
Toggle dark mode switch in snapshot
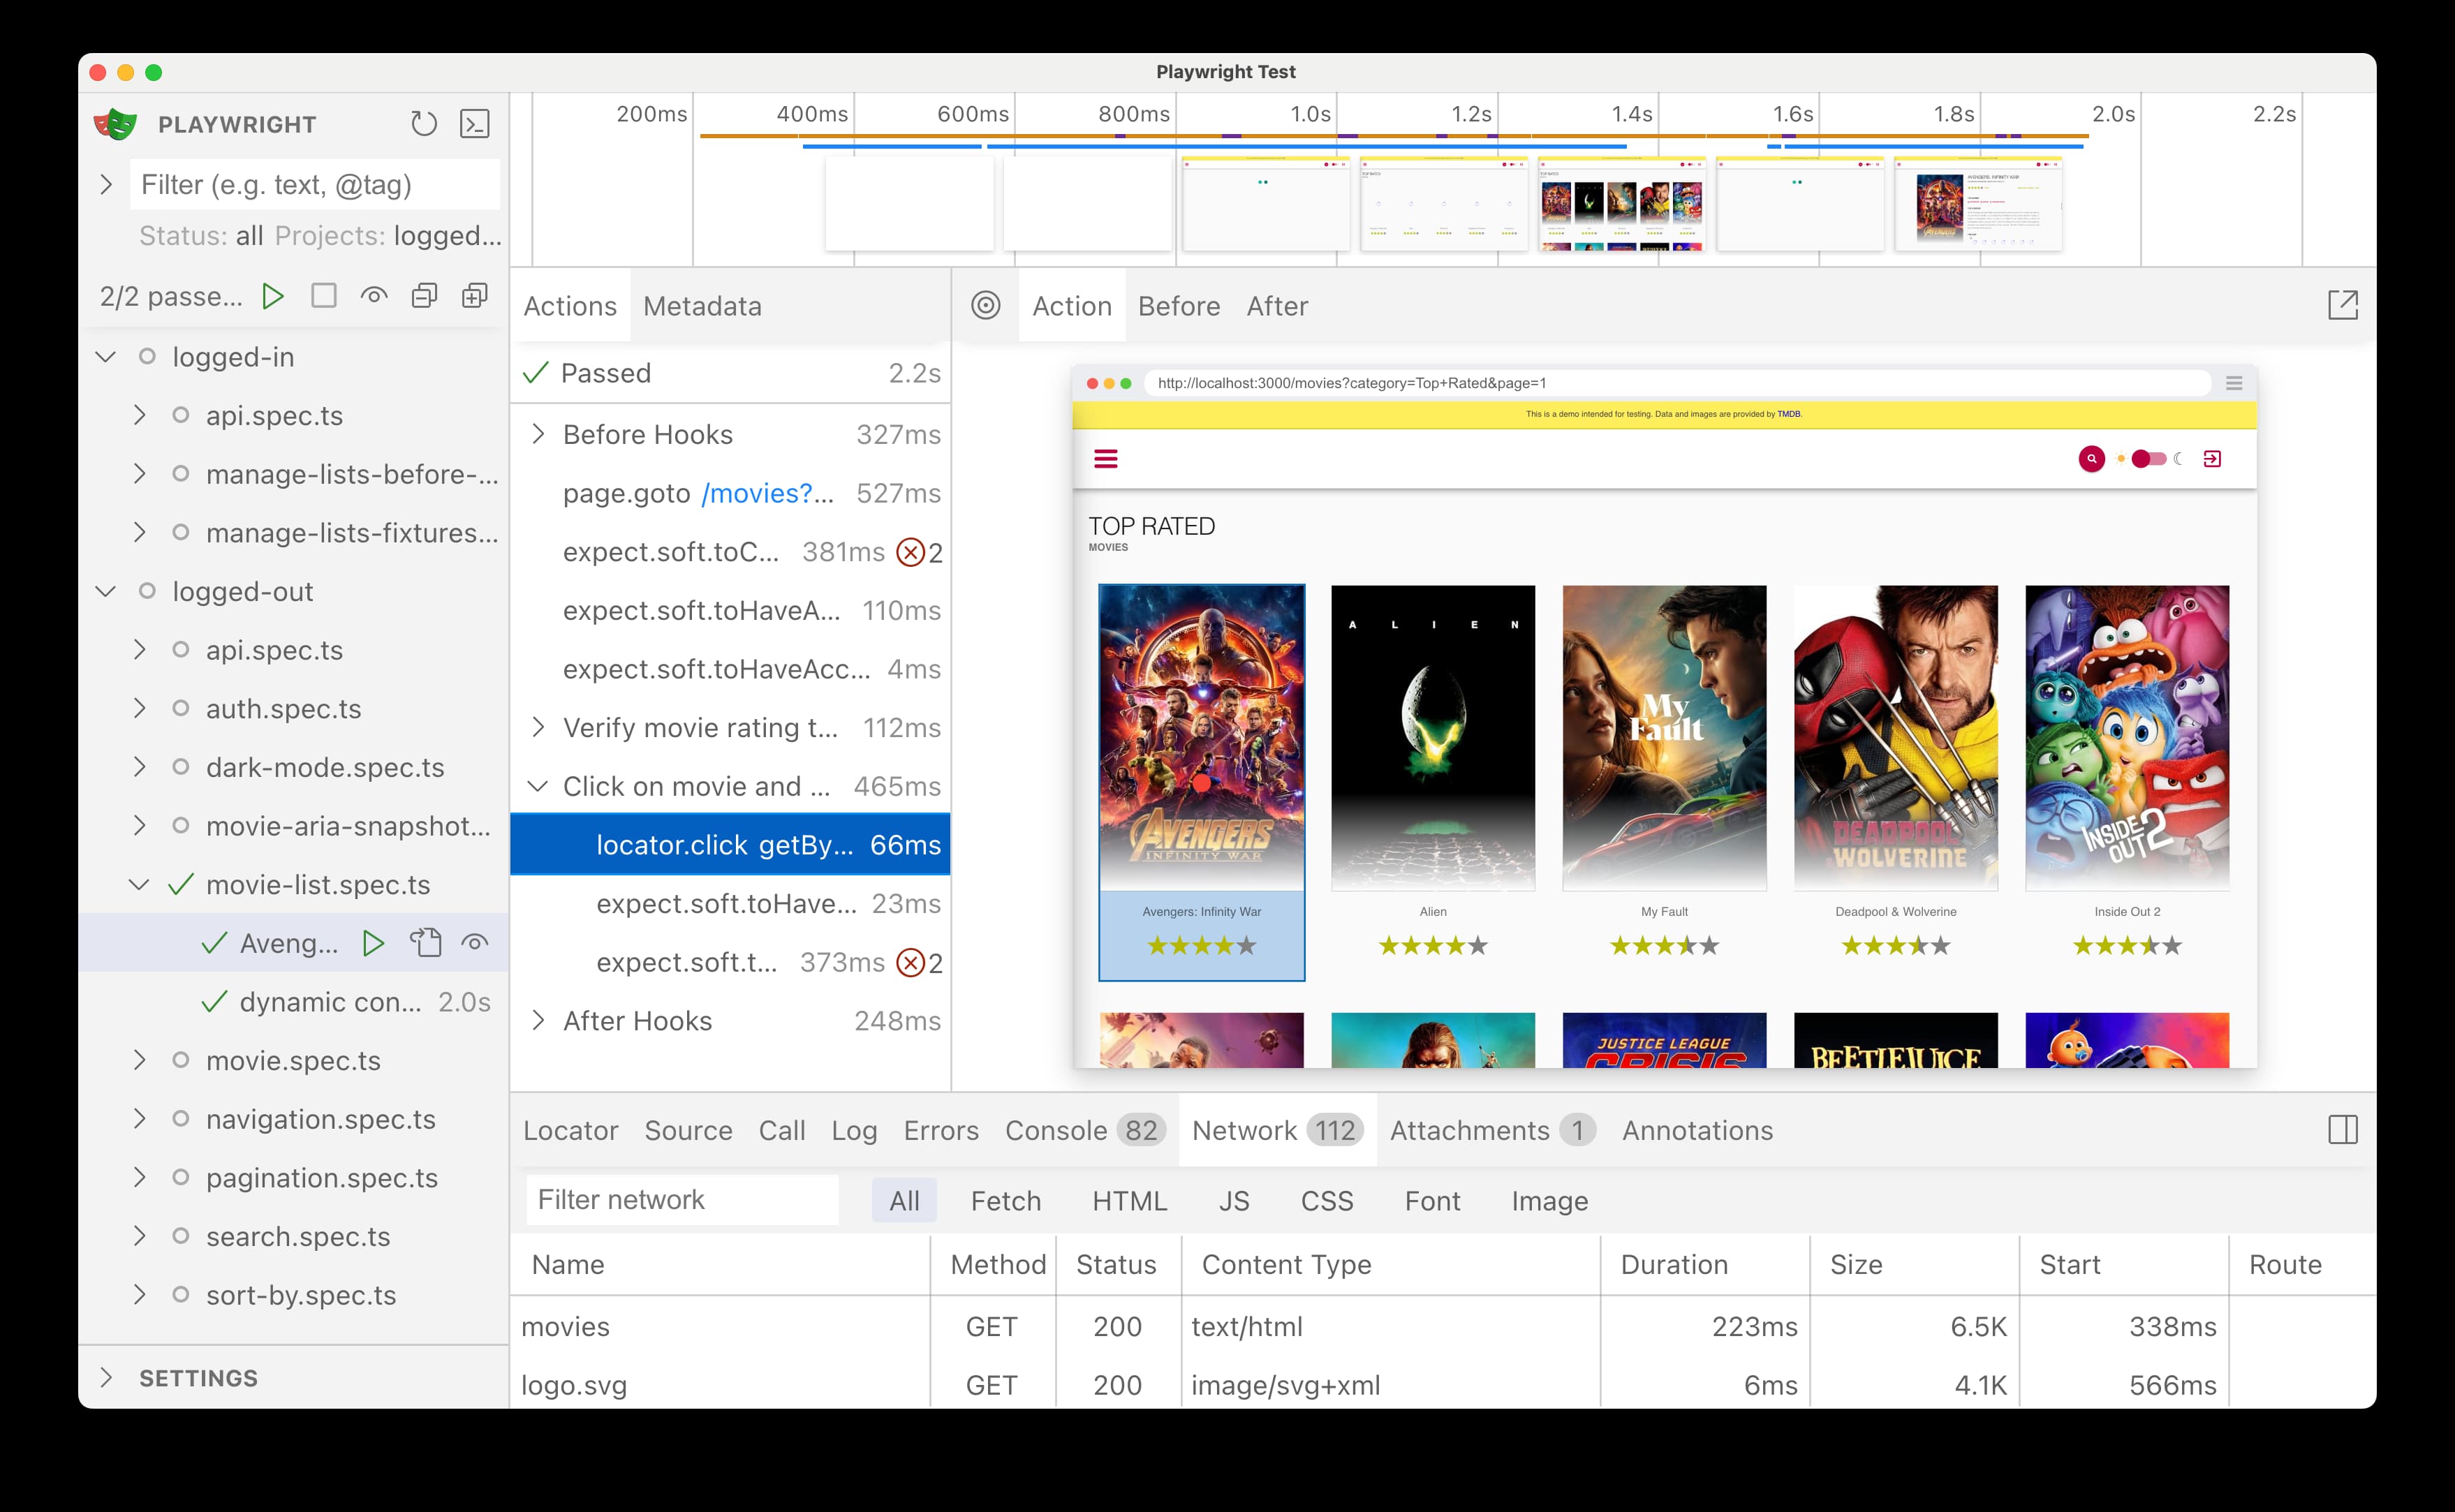click(2148, 459)
